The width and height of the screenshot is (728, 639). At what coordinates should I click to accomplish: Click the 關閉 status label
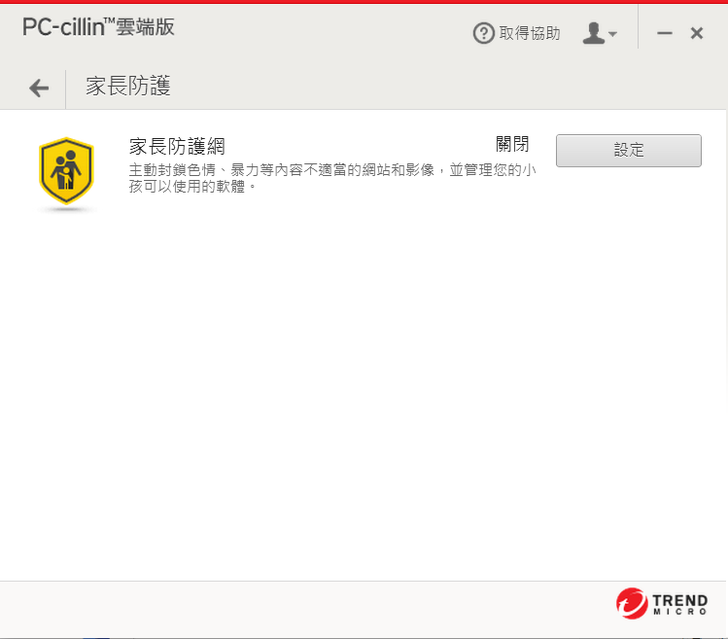(x=512, y=144)
